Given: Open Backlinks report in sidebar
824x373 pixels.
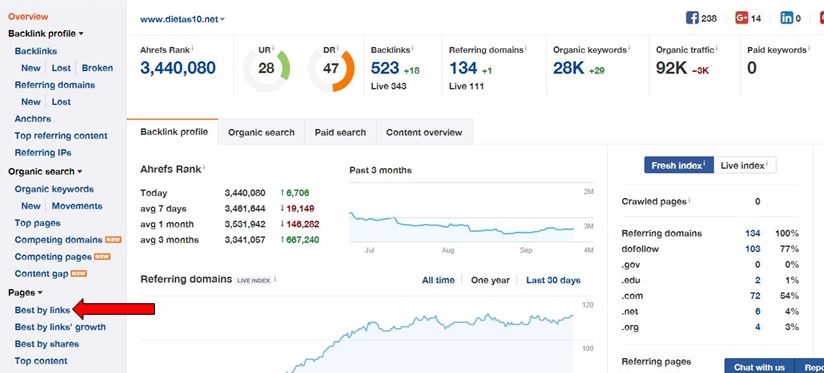Looking at the screenshot, I should pos(36,51).
